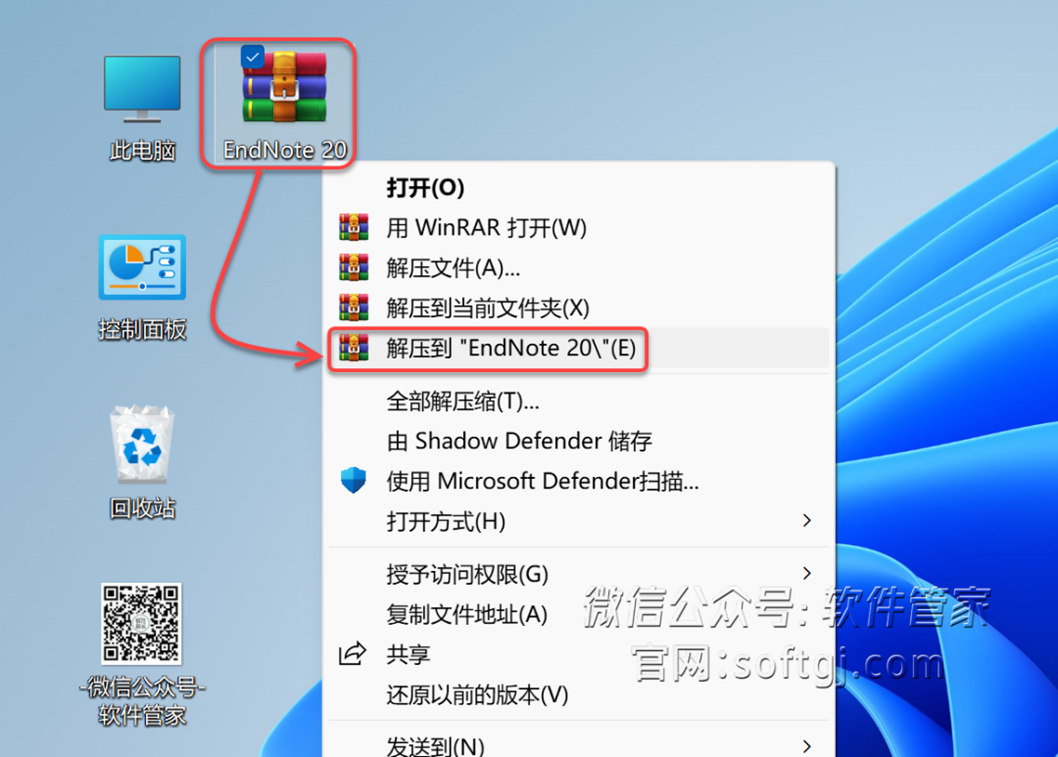Select the 回收站 recycle bin icon
Image resolution: width=1058 pixels, height=757 pixels.
(142, 444)
